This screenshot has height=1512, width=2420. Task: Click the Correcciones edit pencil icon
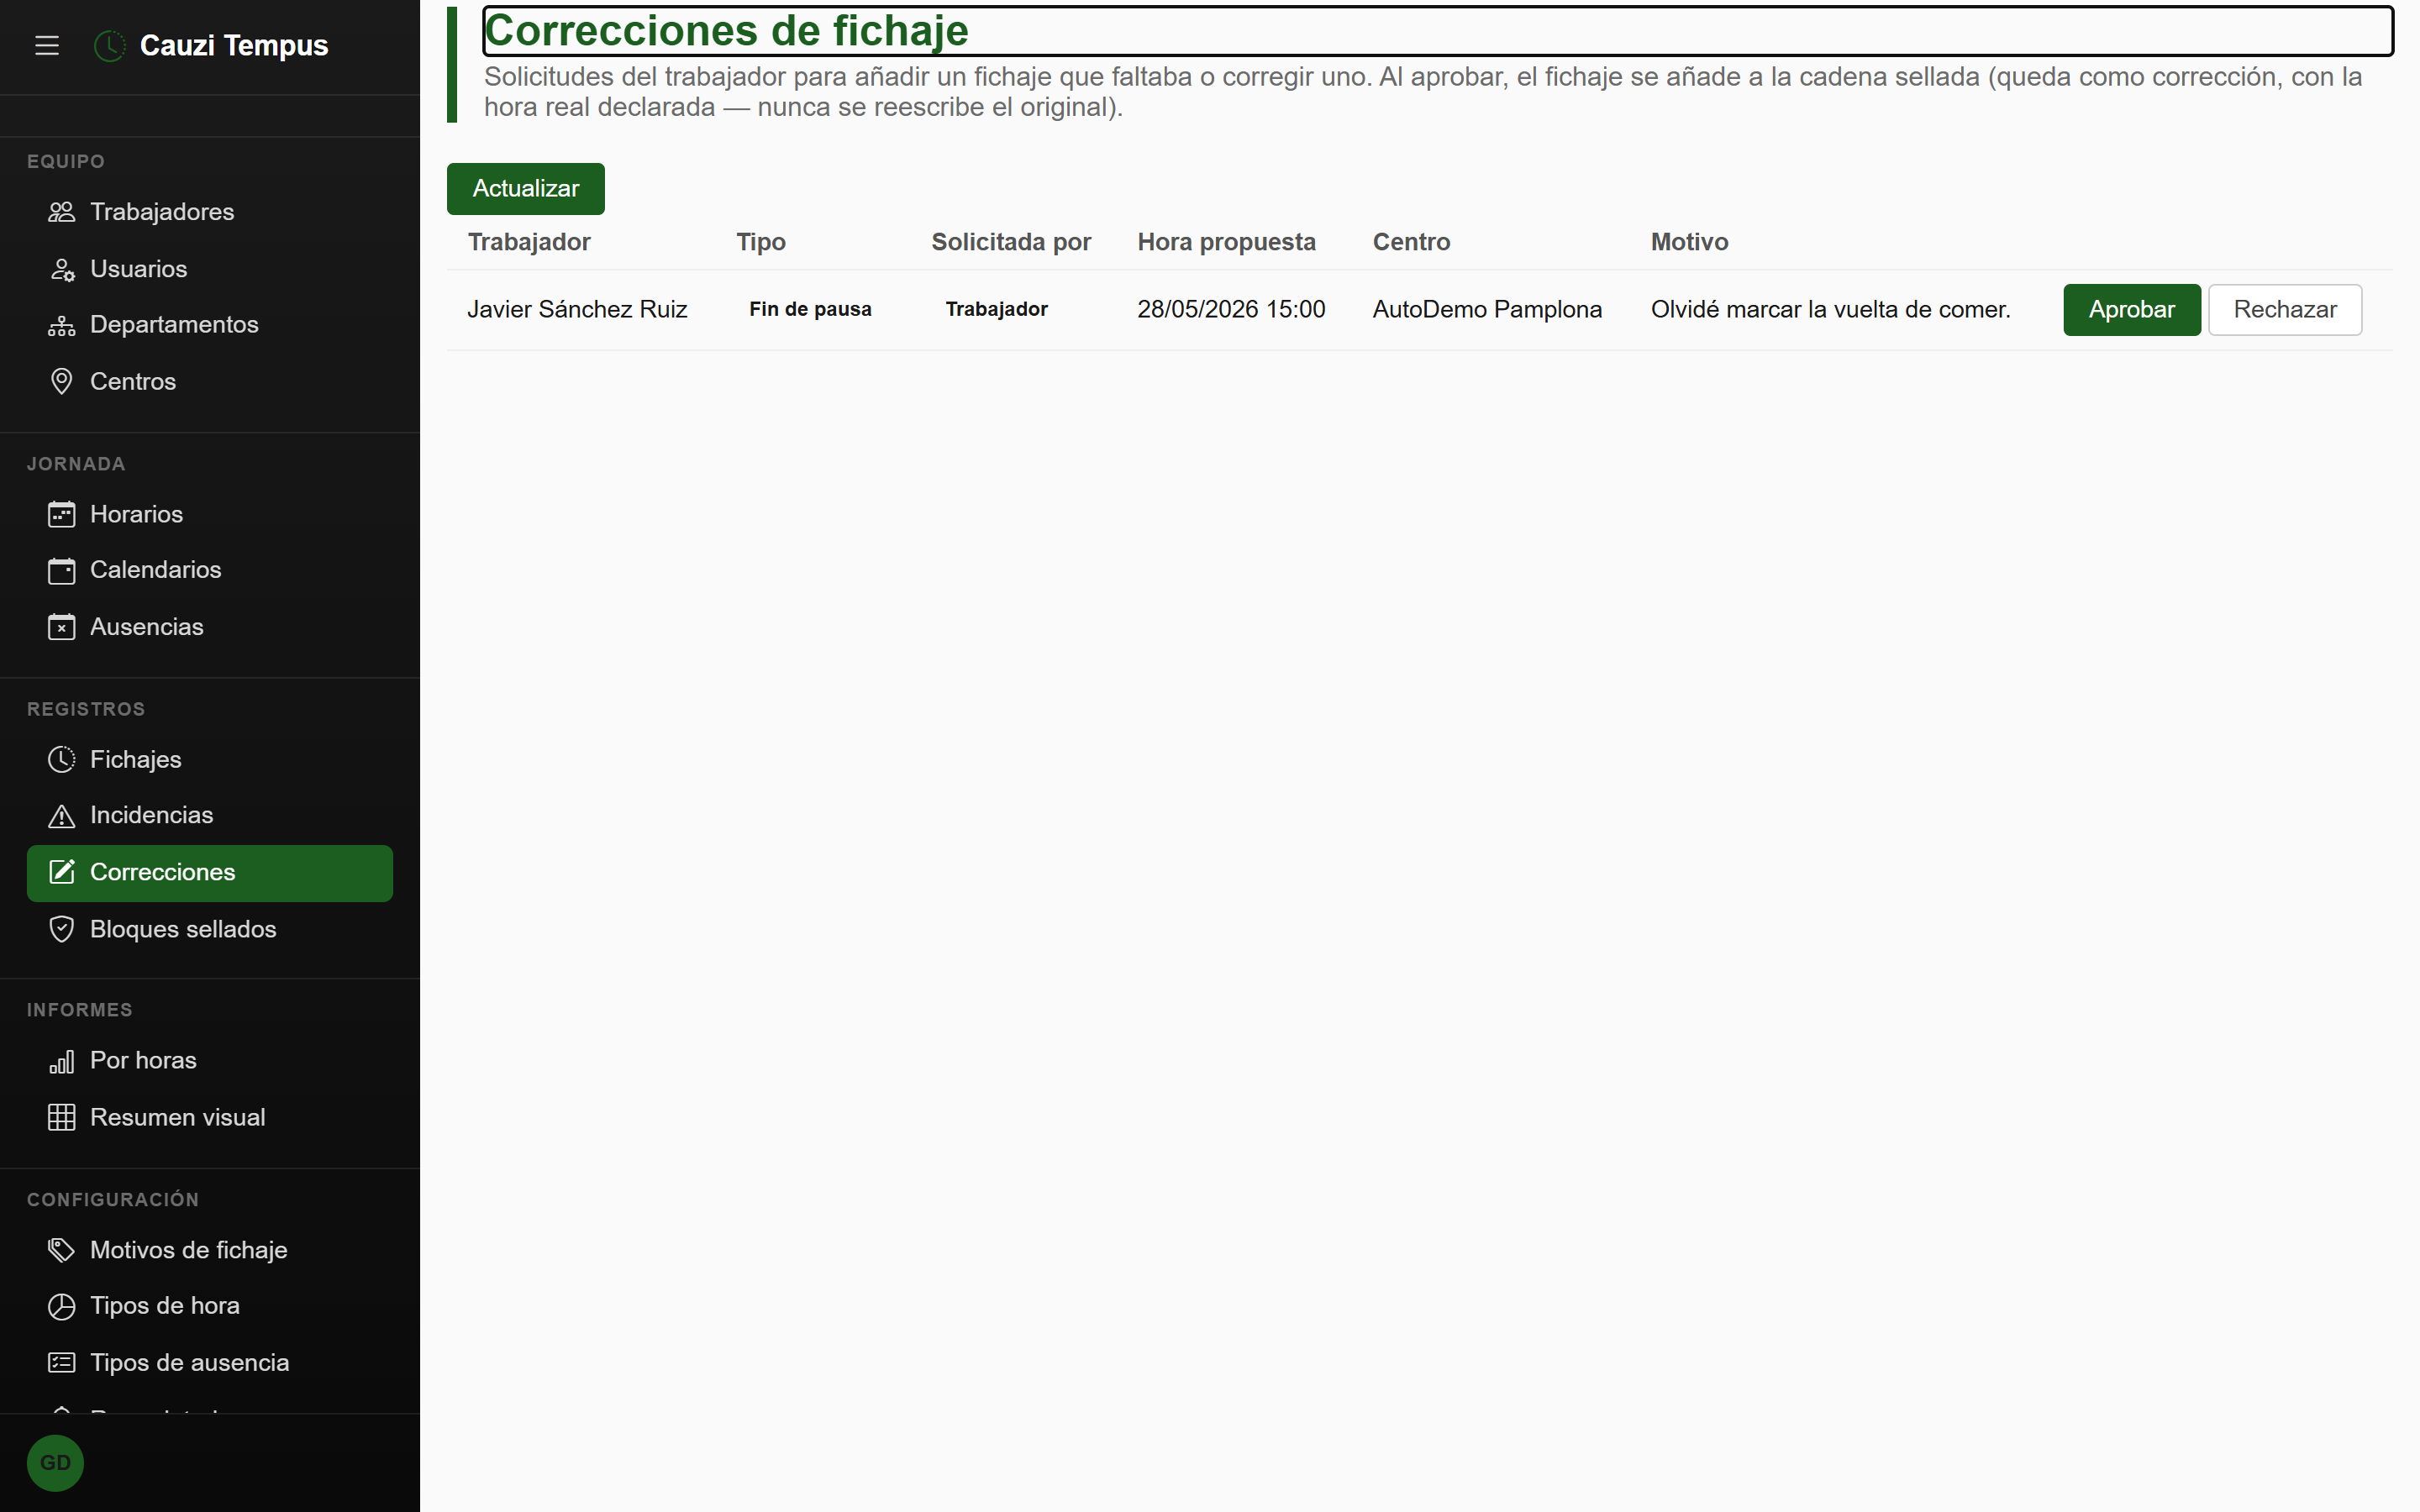[x=62, y=872]
